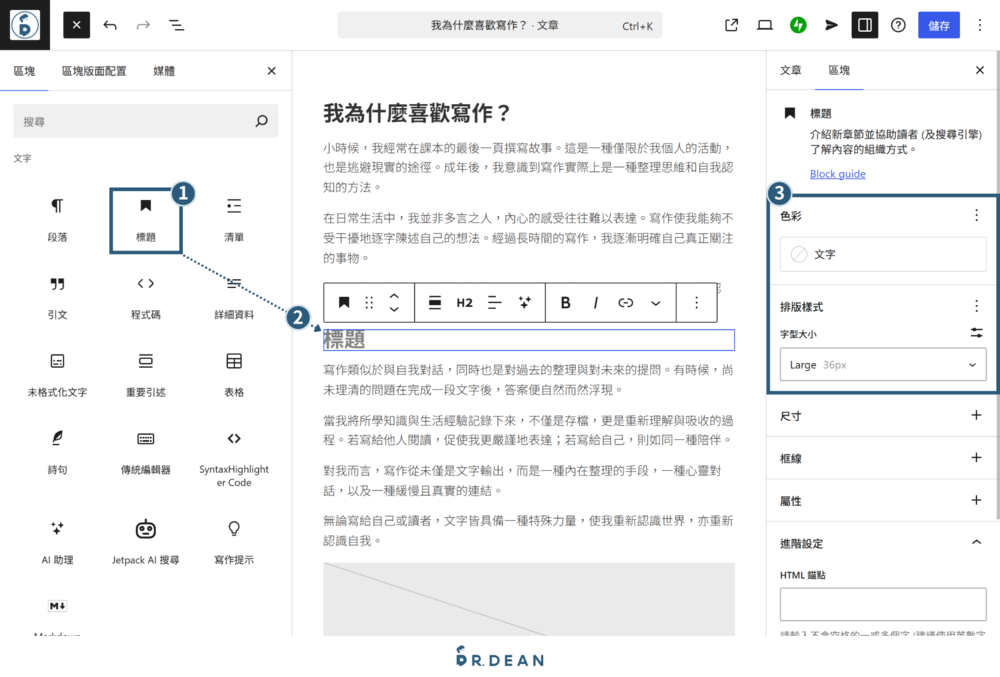Apply bold formatting in block toolbar
This screenshot has width=1000, height=677.
click(565, 302)
